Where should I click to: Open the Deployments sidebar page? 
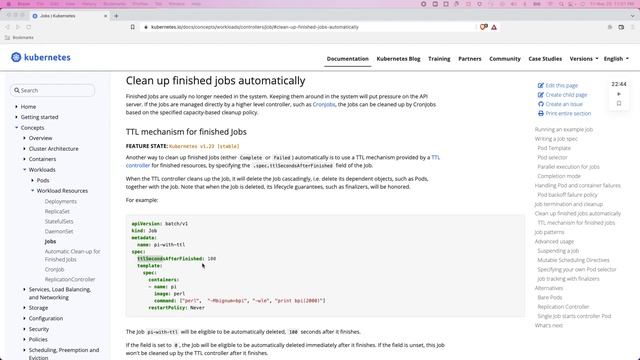coord(60,201)
